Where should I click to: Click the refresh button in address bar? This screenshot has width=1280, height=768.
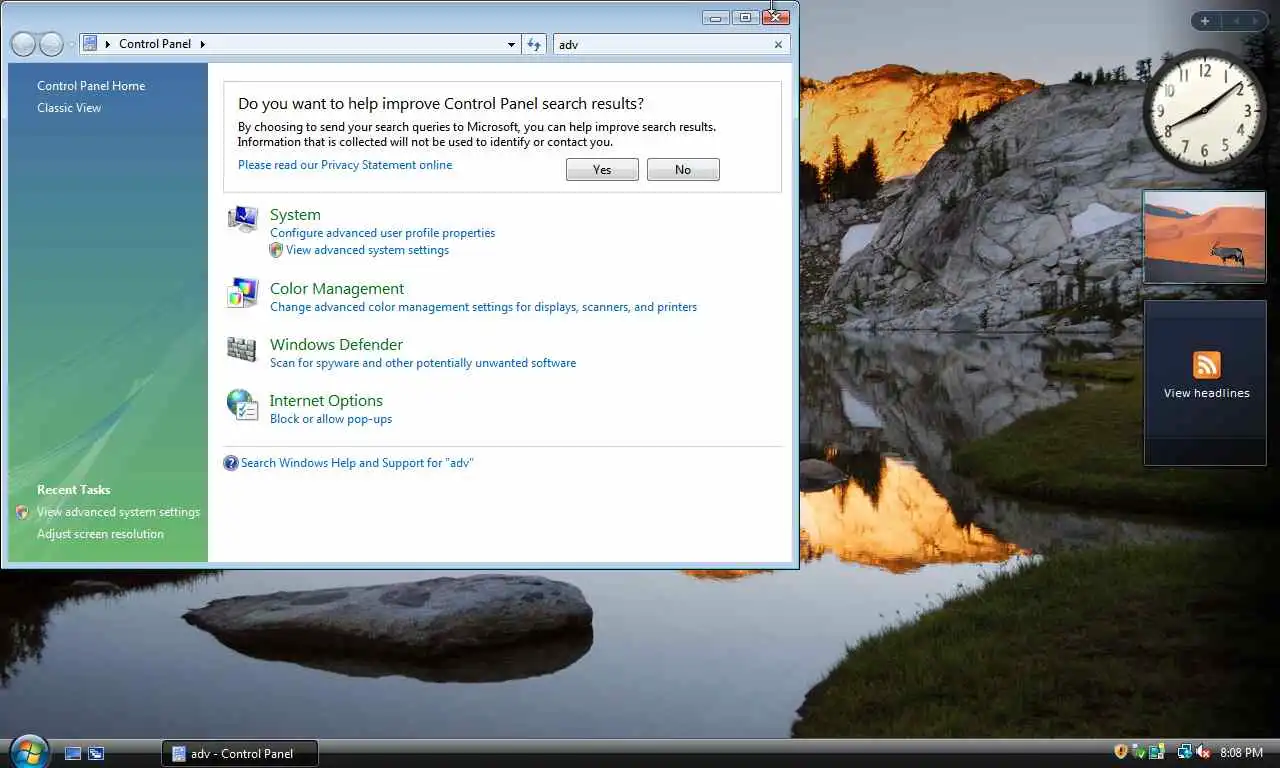tap(534, 44)
